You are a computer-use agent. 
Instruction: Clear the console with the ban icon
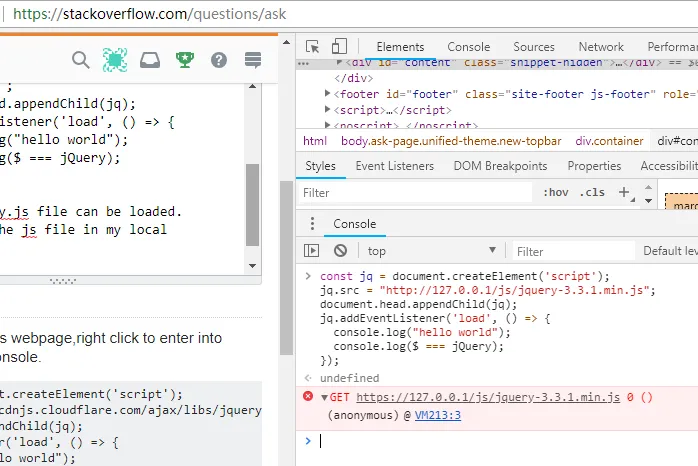[341, 251]
